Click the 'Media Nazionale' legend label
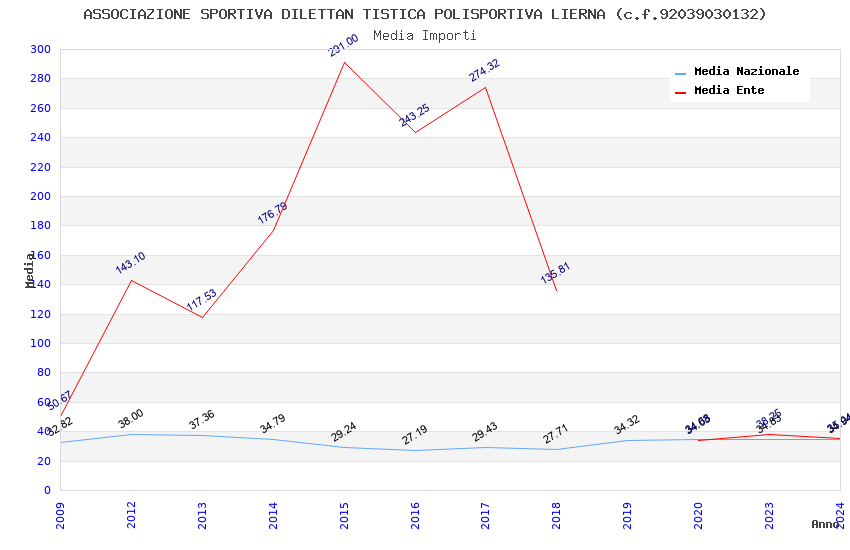The image size is (850, 550). click(746, 71)
